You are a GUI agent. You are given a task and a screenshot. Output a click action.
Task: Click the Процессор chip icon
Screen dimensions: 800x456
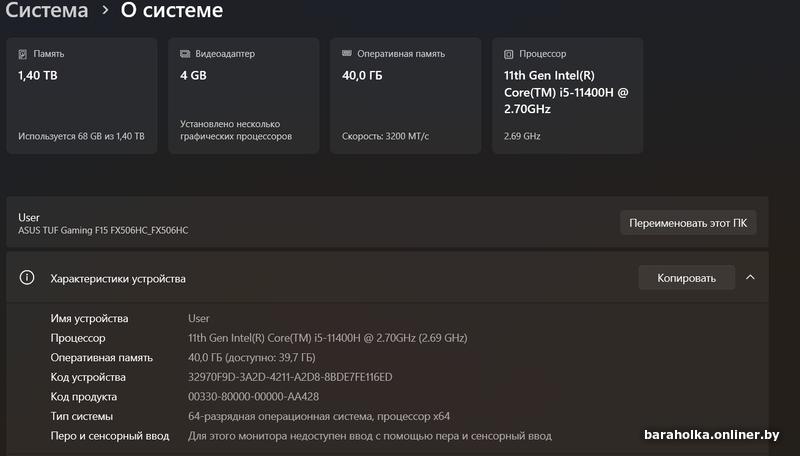[509, 54]
